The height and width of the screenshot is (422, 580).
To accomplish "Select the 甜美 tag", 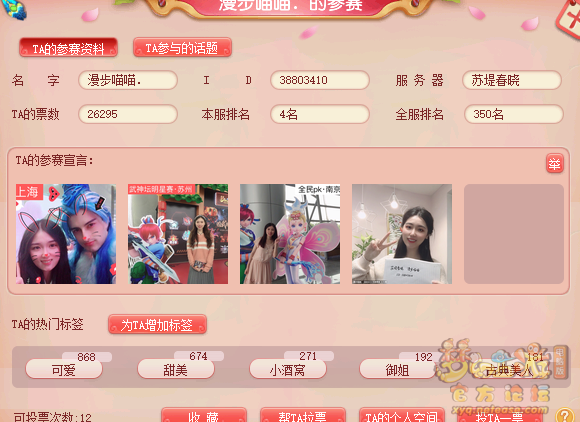I will tap(176, 369).
